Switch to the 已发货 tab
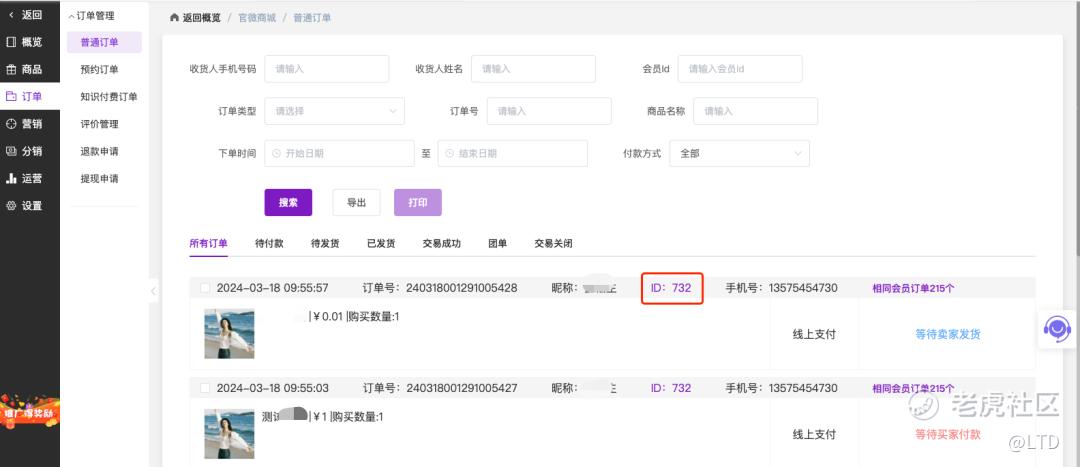The height and width of the screenshot is (467, 1080). pos(381,243)
